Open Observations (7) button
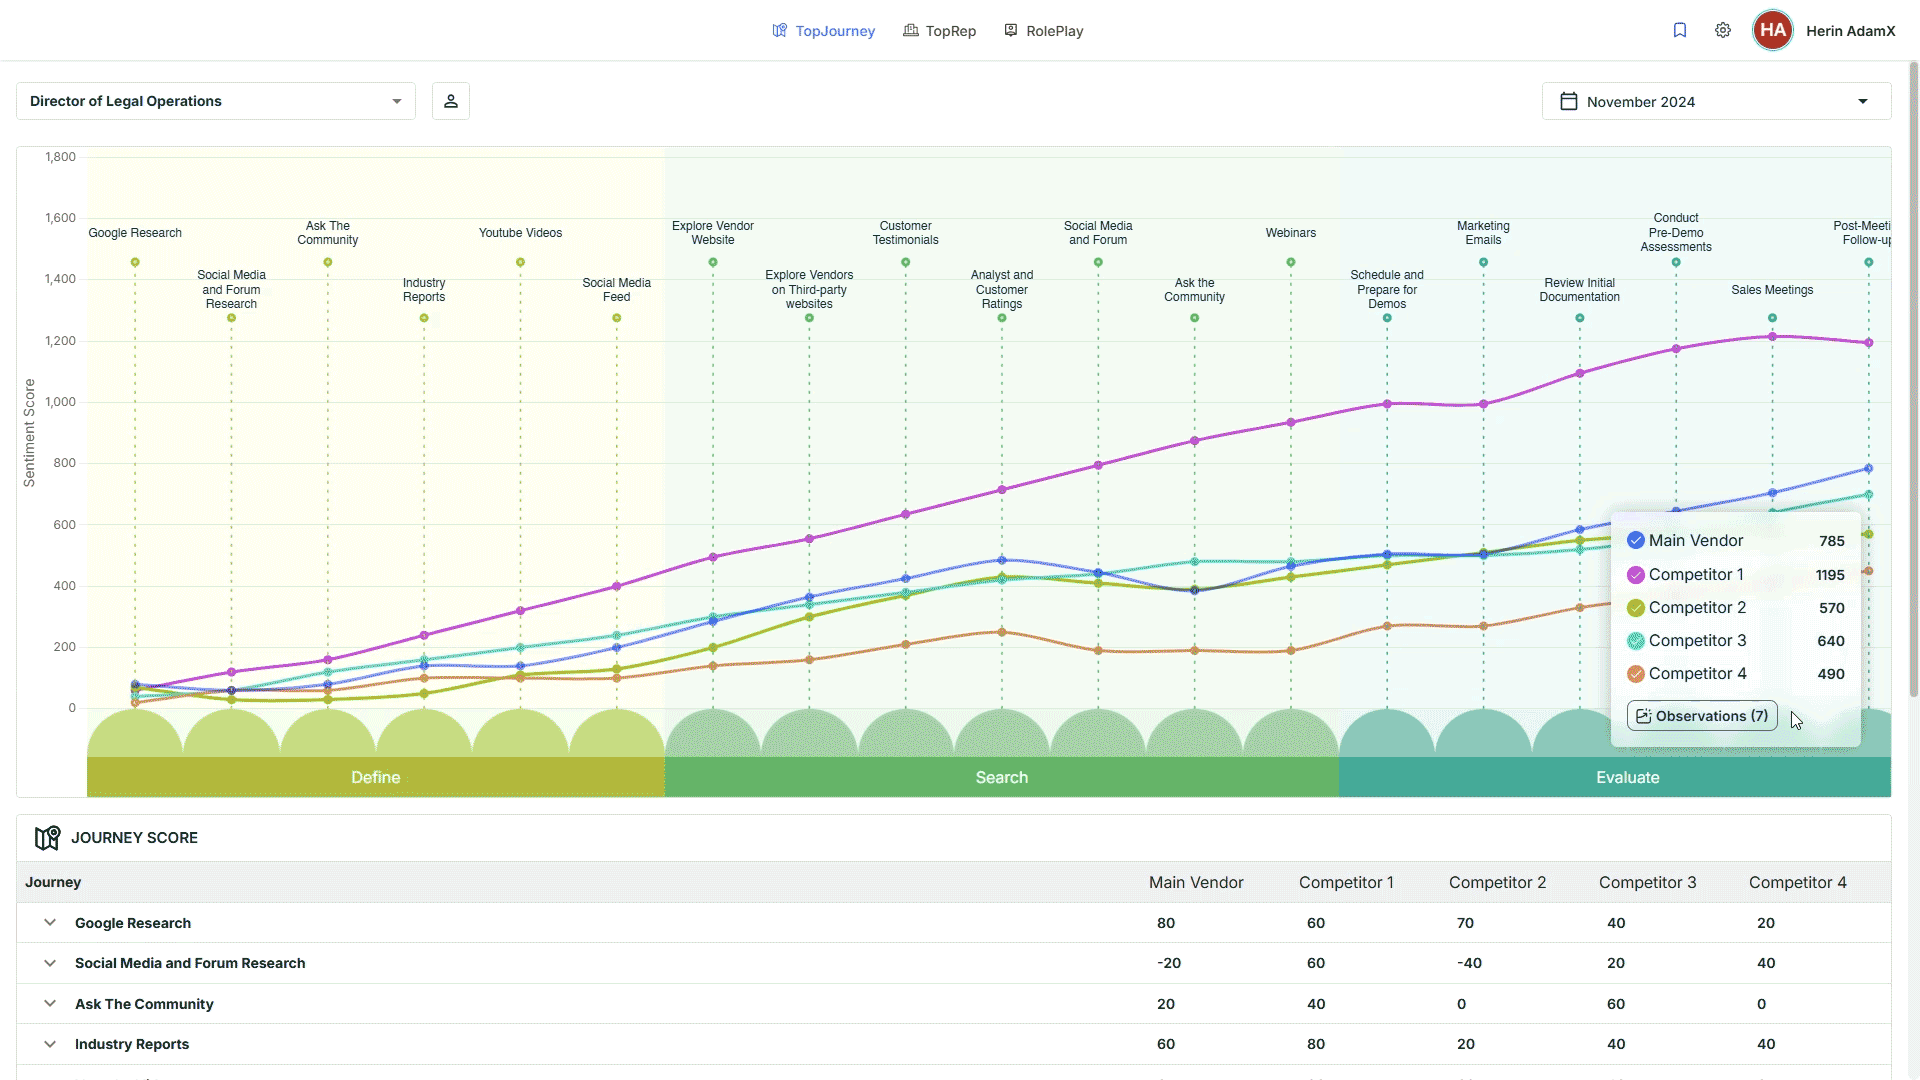 (x=1702, y=716)
